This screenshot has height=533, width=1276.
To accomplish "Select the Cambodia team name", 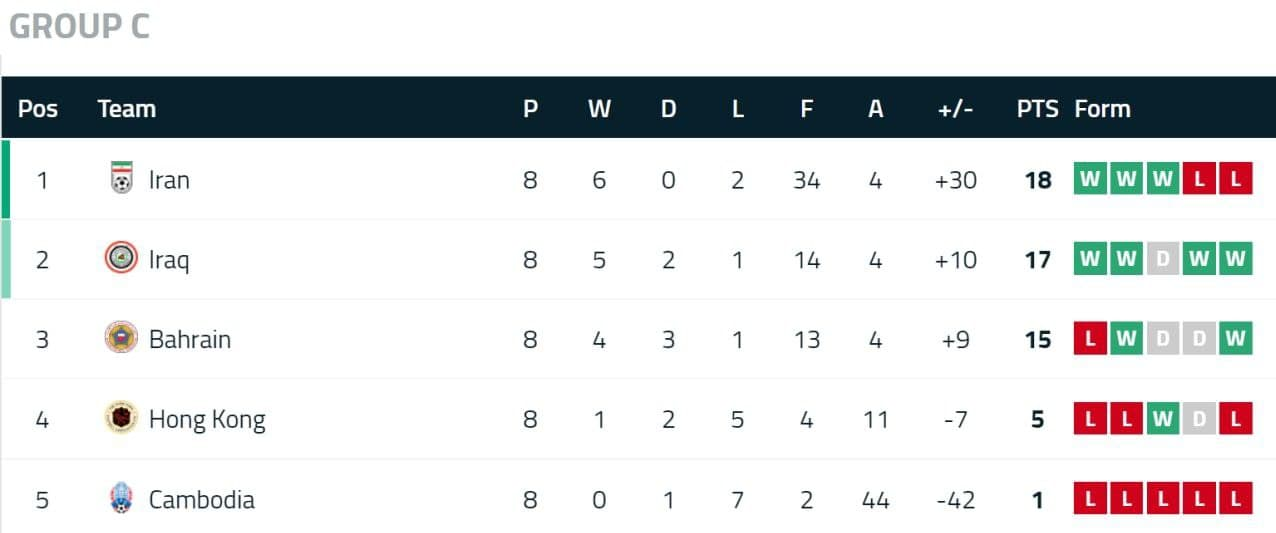I will tap(201, 499).
